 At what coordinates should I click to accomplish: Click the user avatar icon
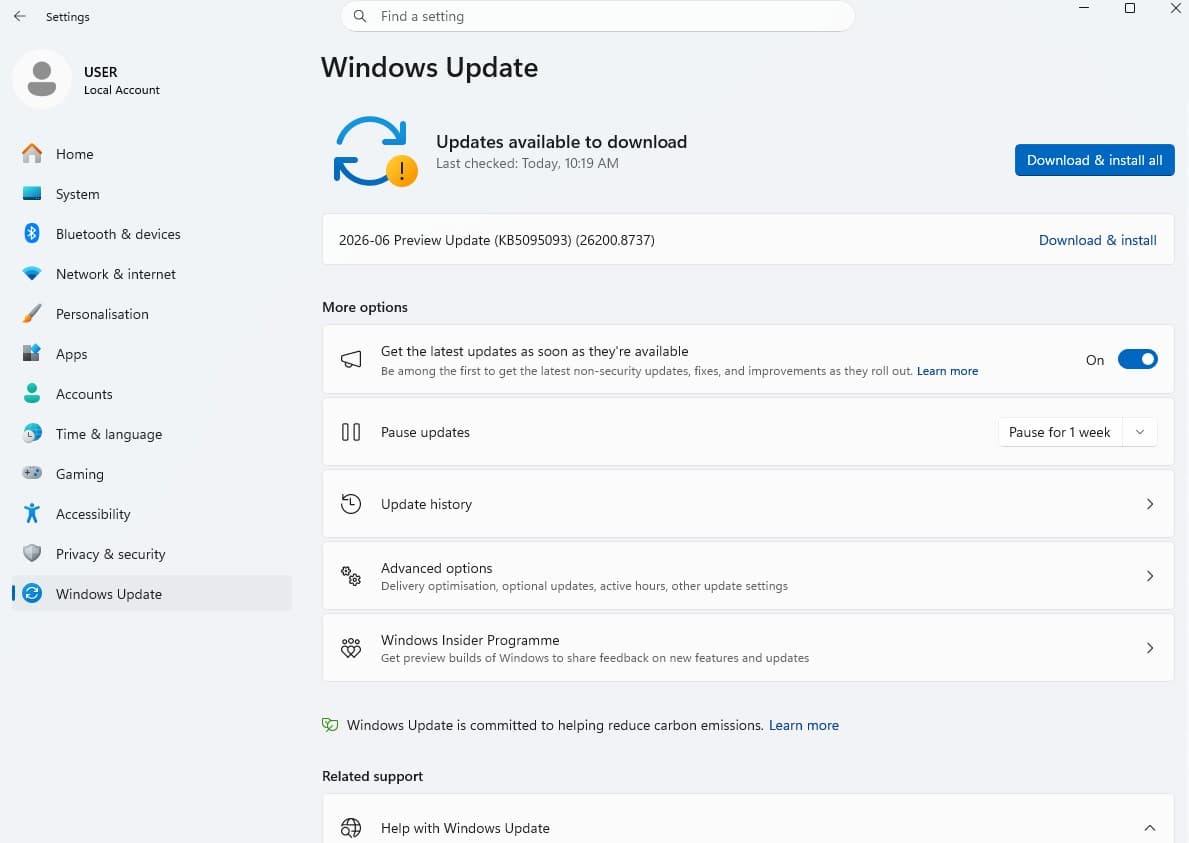click(42, 79)
